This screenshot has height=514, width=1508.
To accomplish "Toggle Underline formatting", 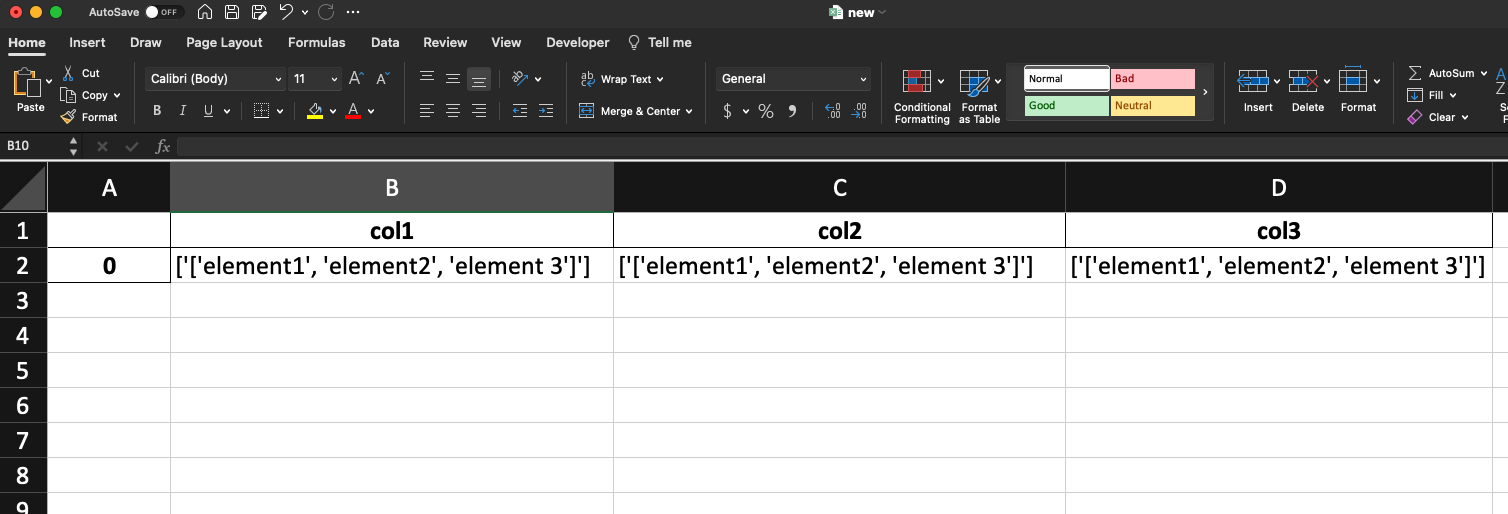I will click(209, 111).
